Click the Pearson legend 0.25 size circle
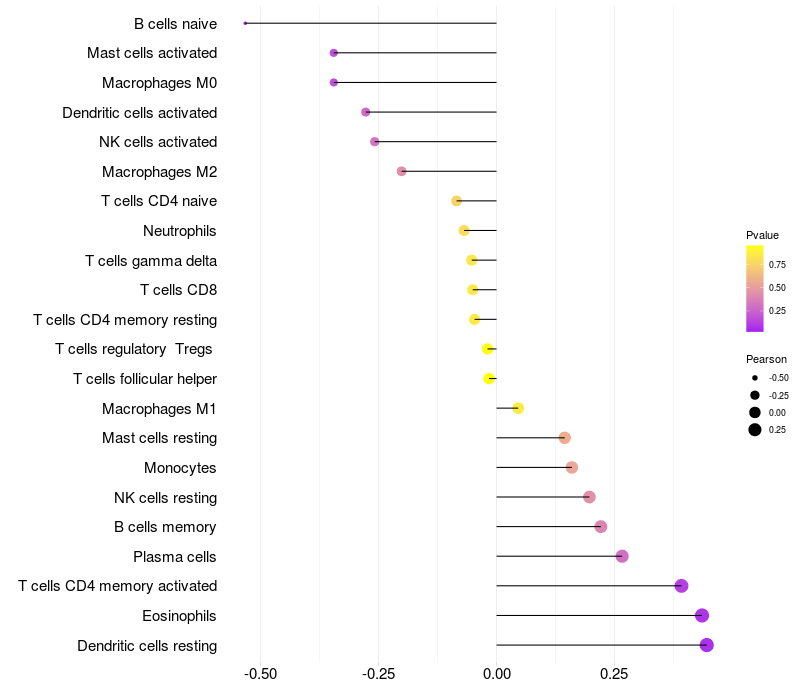The image size is (800, 700). [755, 430]
